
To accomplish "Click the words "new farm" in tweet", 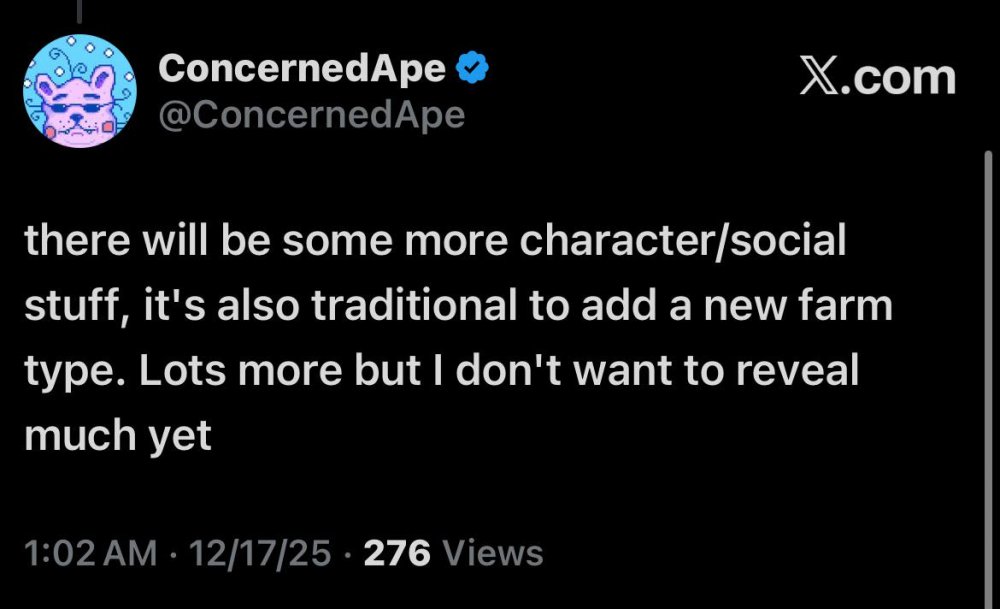I will pos(818,306).
